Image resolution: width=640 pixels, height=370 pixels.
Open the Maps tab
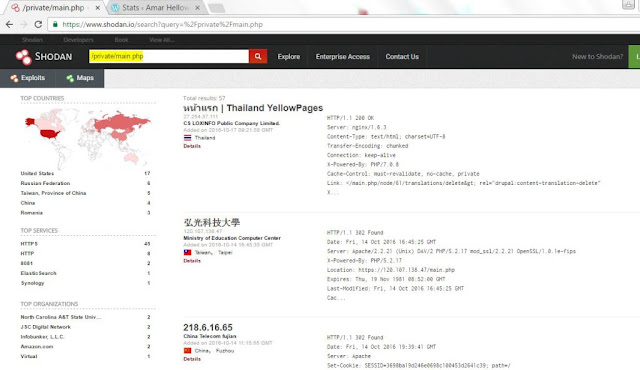point(80,78)
